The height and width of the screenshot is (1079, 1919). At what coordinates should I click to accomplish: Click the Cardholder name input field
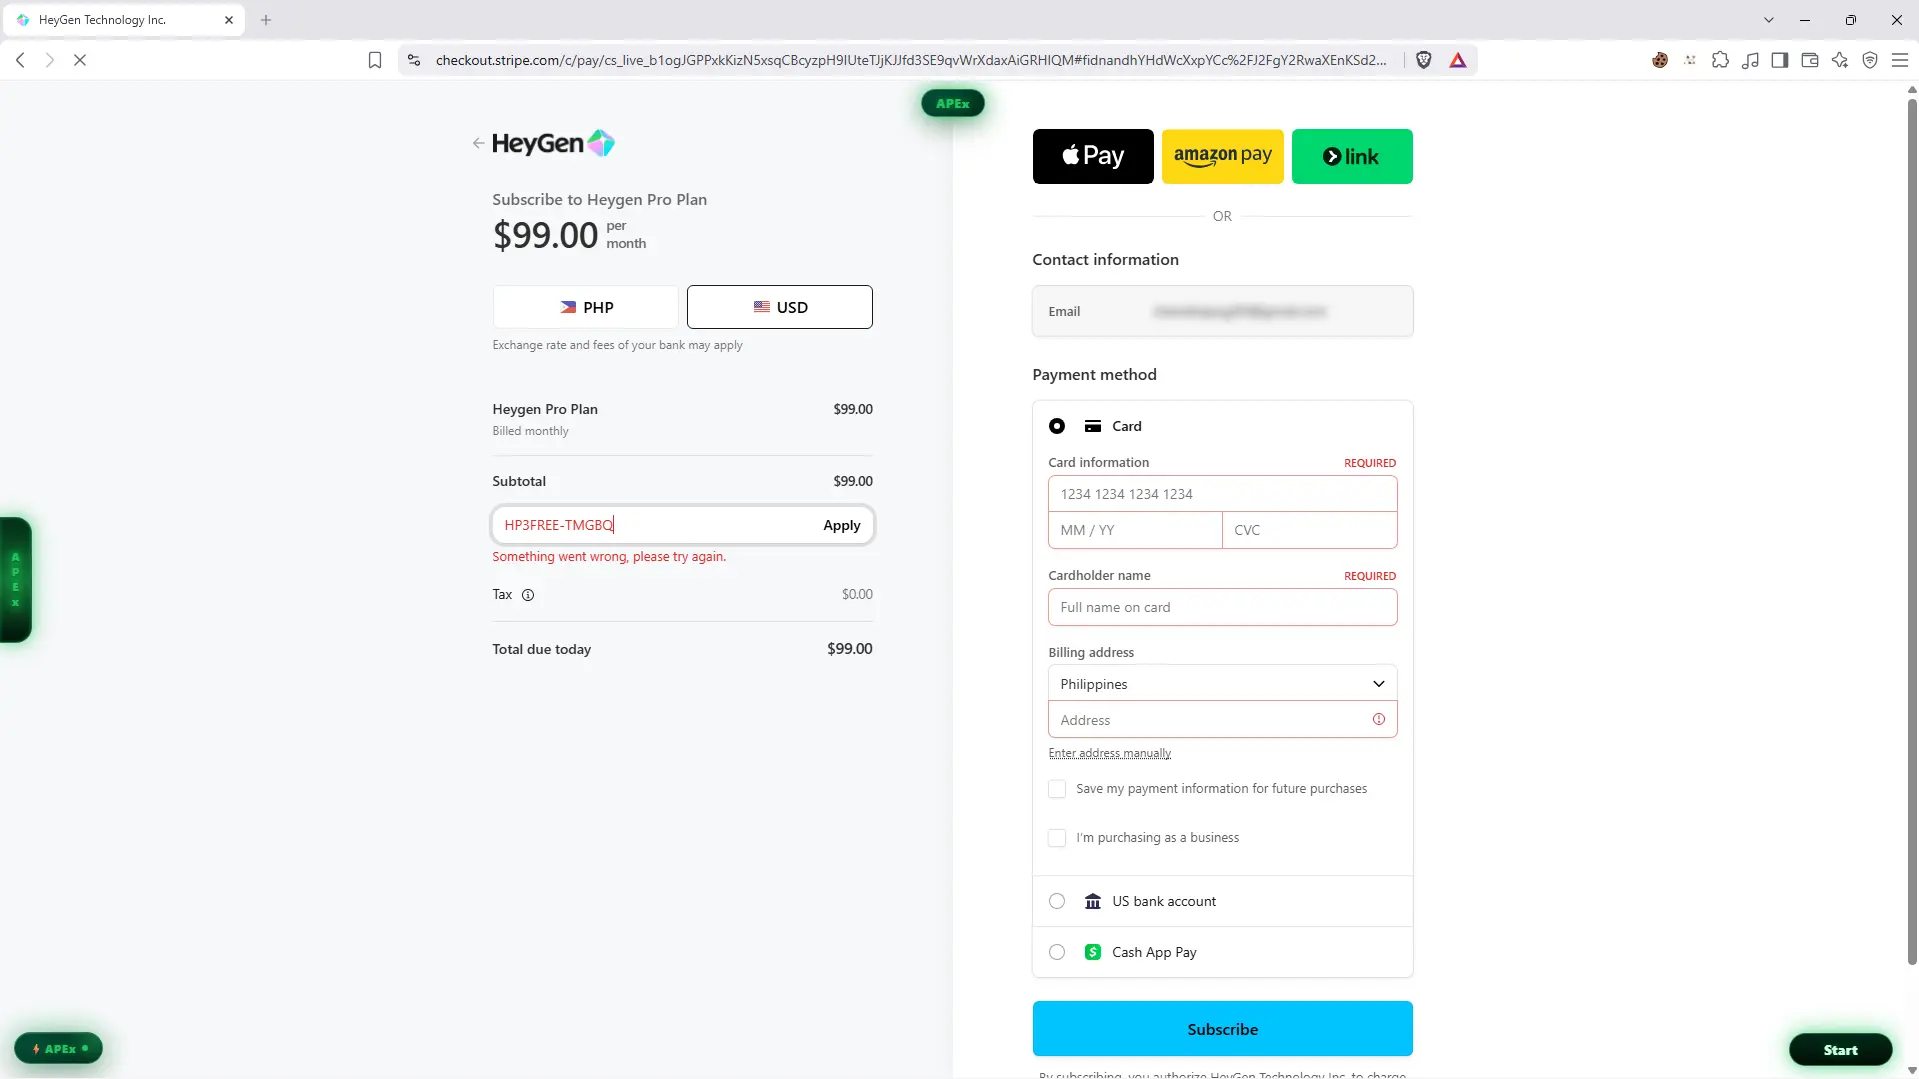click(1222, 607)
